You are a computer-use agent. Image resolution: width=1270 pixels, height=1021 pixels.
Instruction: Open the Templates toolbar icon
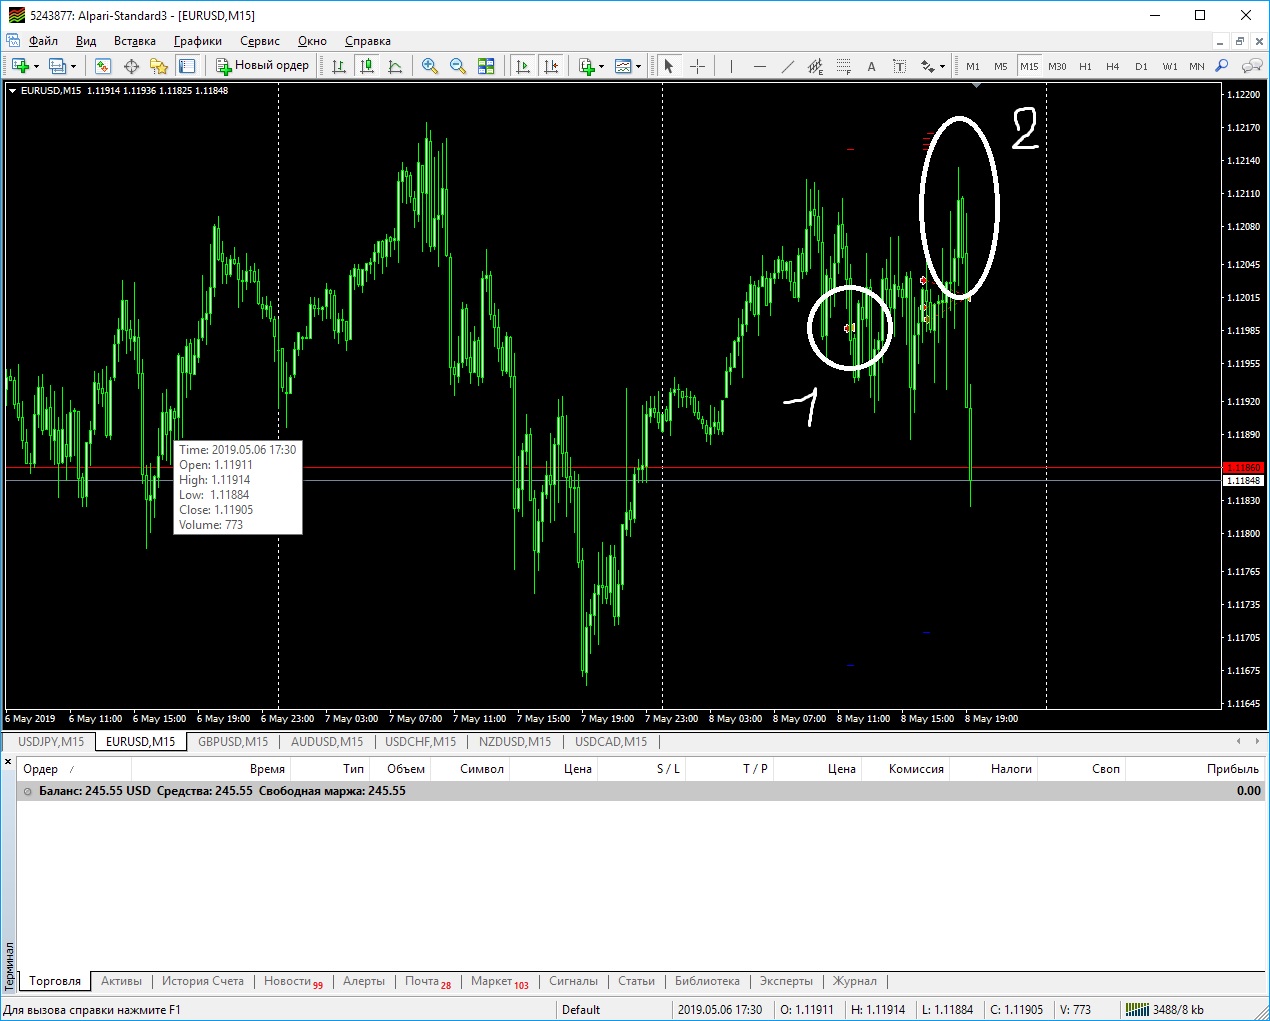tap(623, 66)
